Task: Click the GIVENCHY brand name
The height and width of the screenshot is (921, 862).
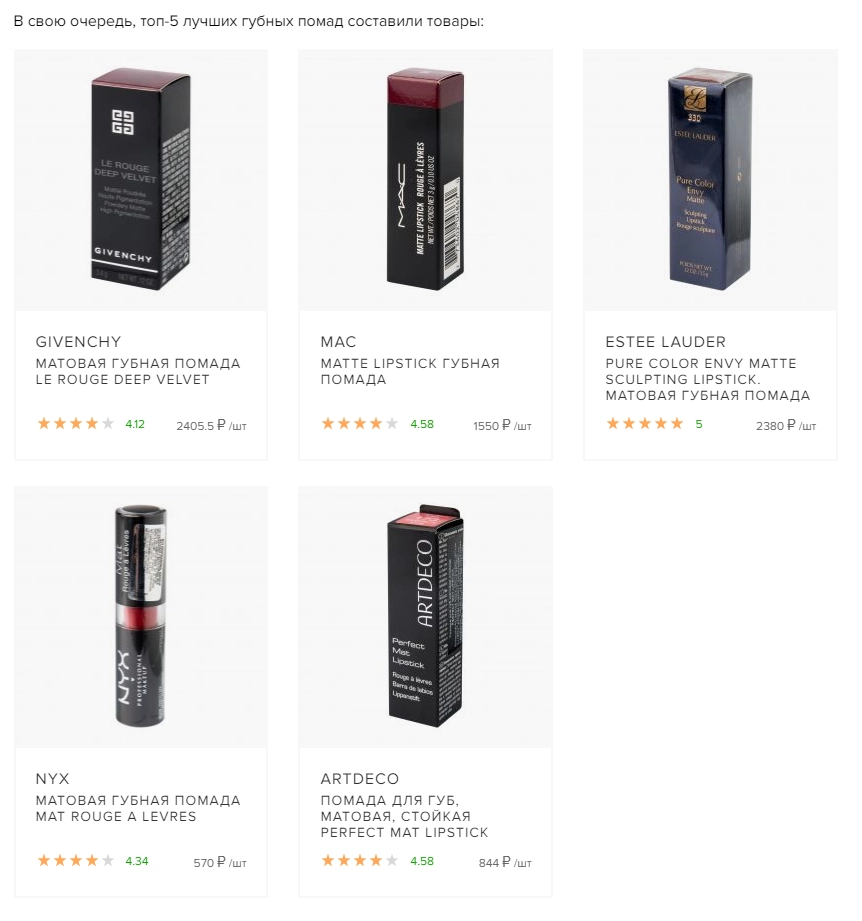Action: click(78, 342)
